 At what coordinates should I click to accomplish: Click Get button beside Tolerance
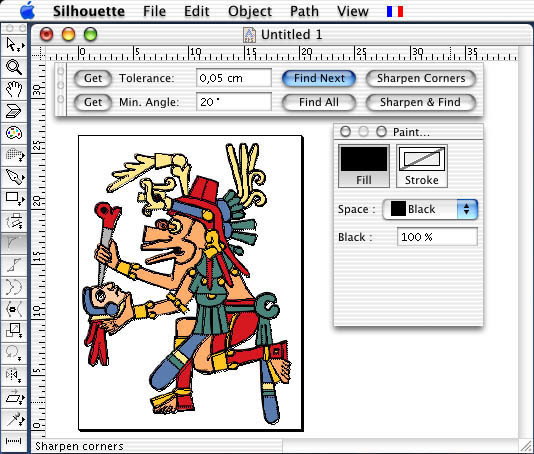tap(93, 78)
